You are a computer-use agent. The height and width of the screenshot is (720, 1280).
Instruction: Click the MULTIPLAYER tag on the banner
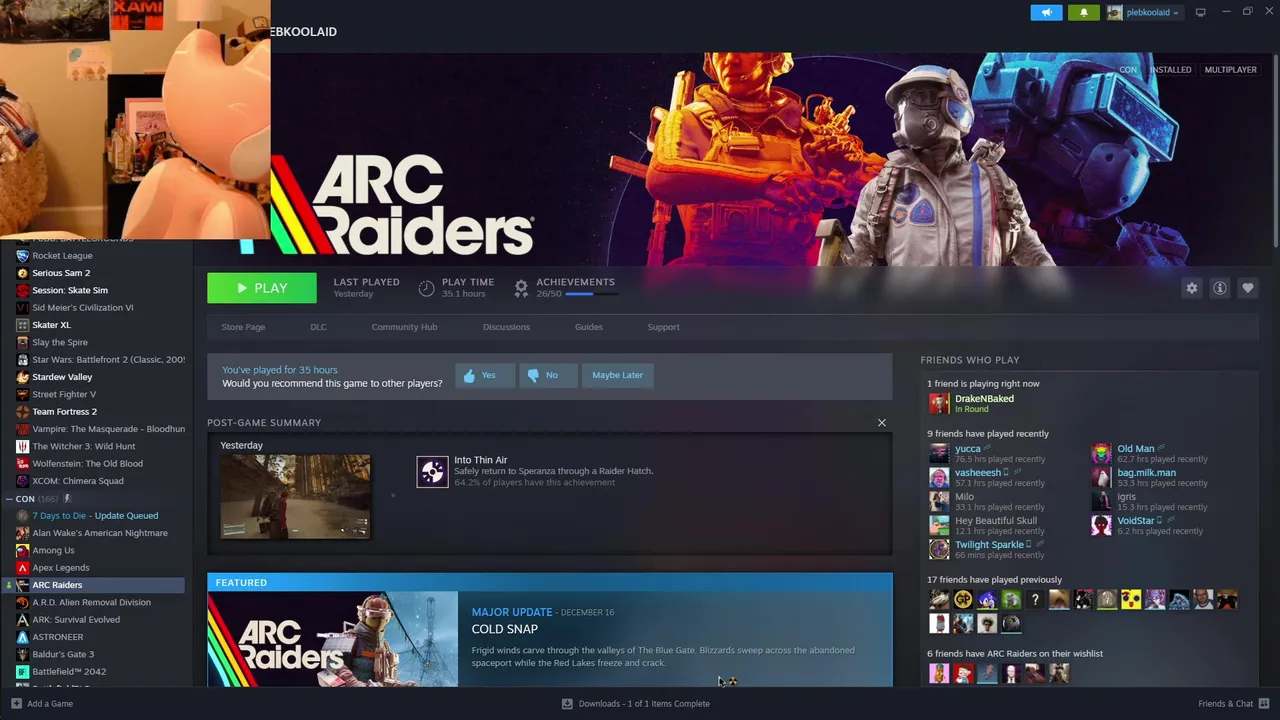tap(1230, 70)
